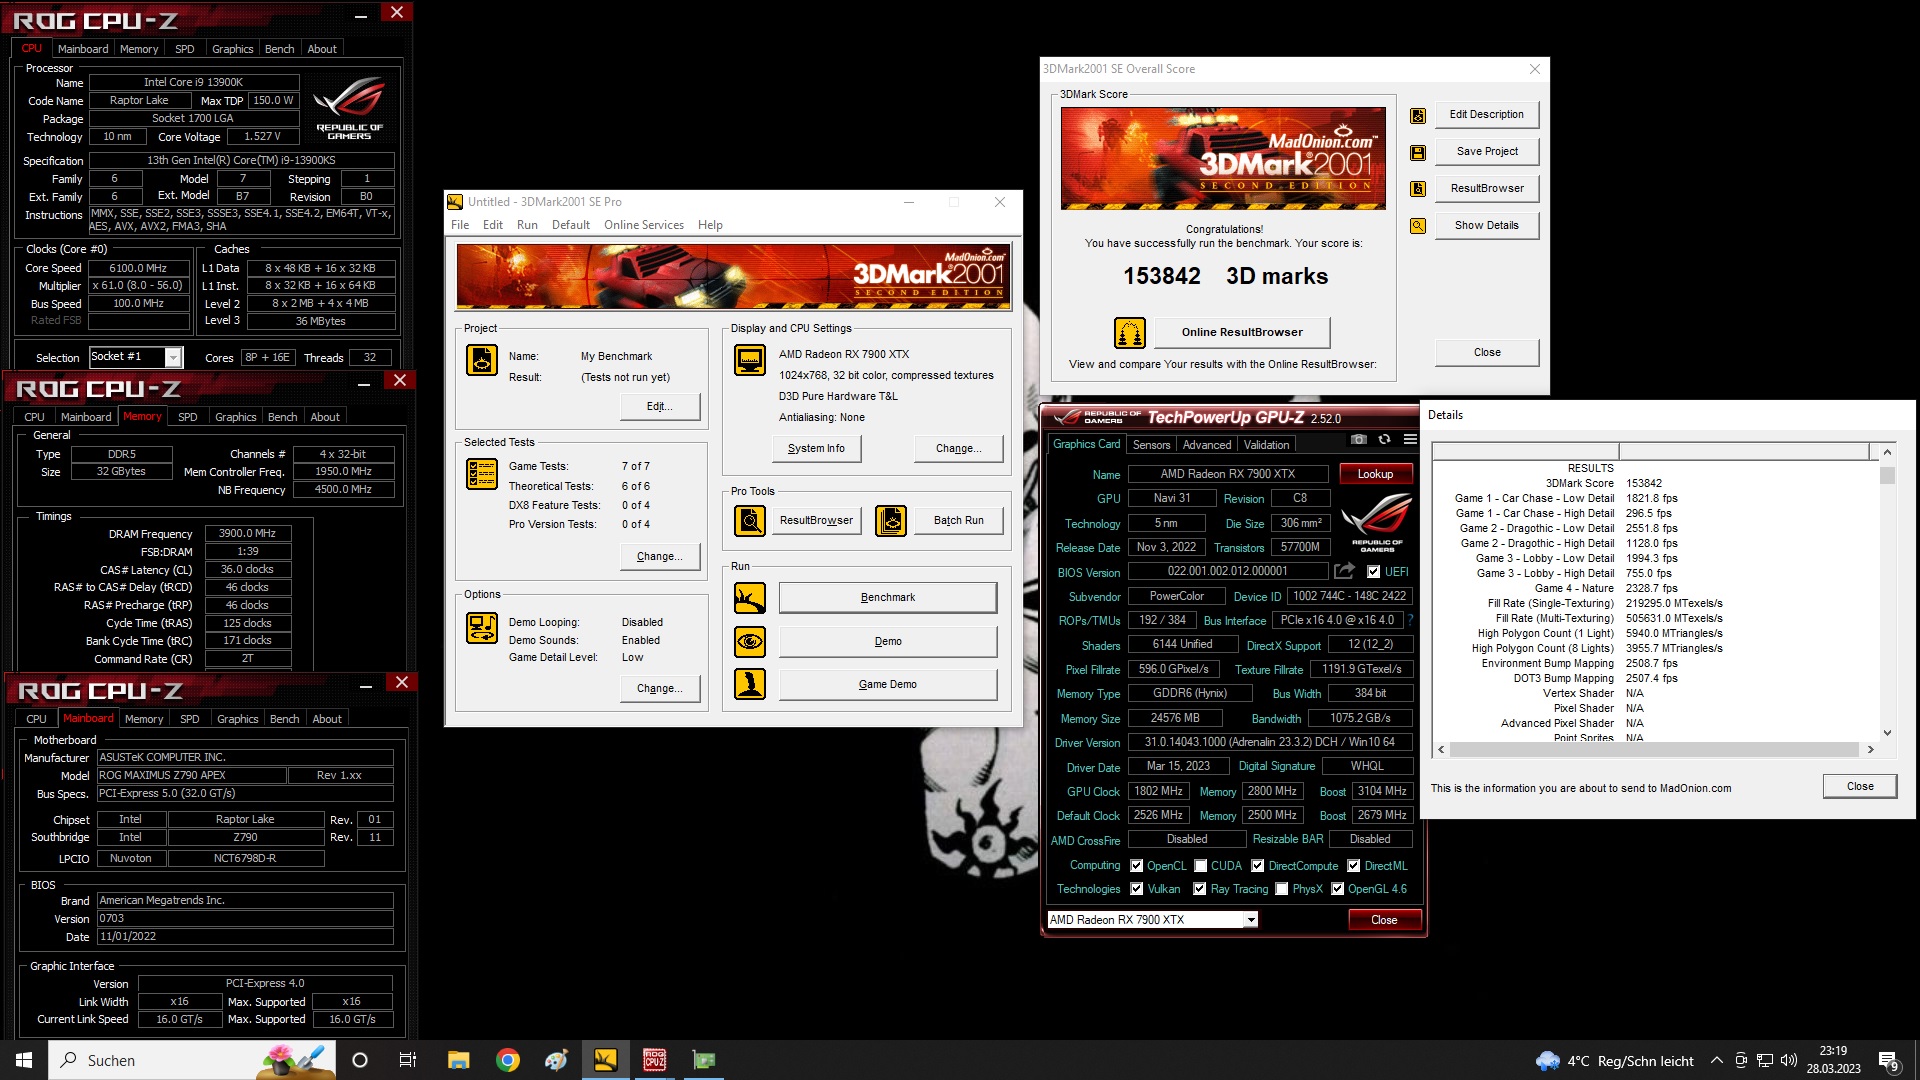Click Online ResultBrowser button
Image resolution: width=1920 pixels, height=1080 pixels.
1242,332
